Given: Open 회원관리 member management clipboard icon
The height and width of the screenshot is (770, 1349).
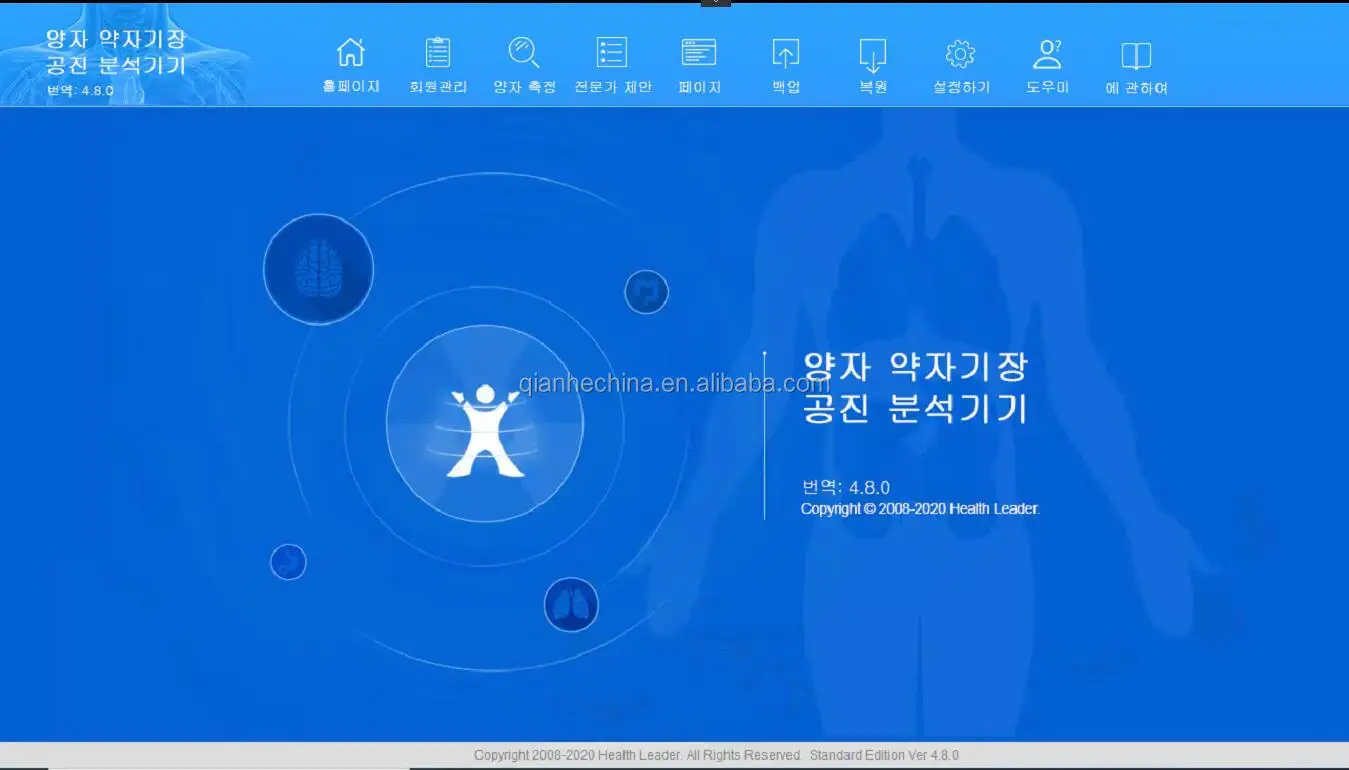Looking at the screenshot, I should click(x=438, y=53).
